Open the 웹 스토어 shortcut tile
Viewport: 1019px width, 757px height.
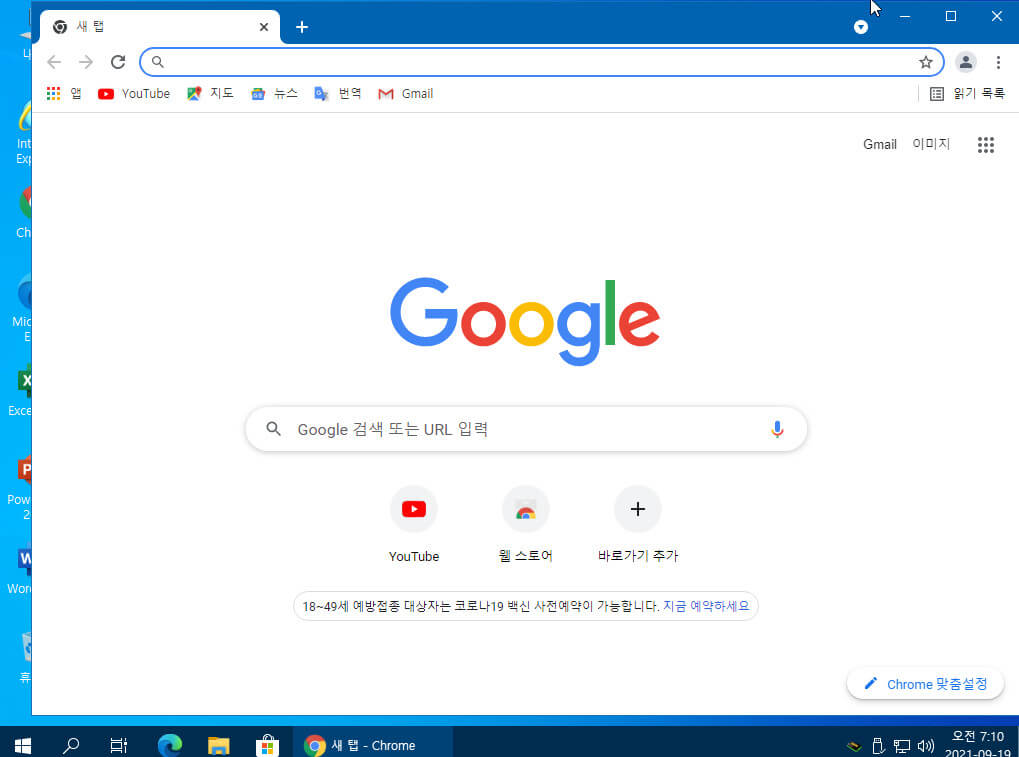tap(525, 524)
